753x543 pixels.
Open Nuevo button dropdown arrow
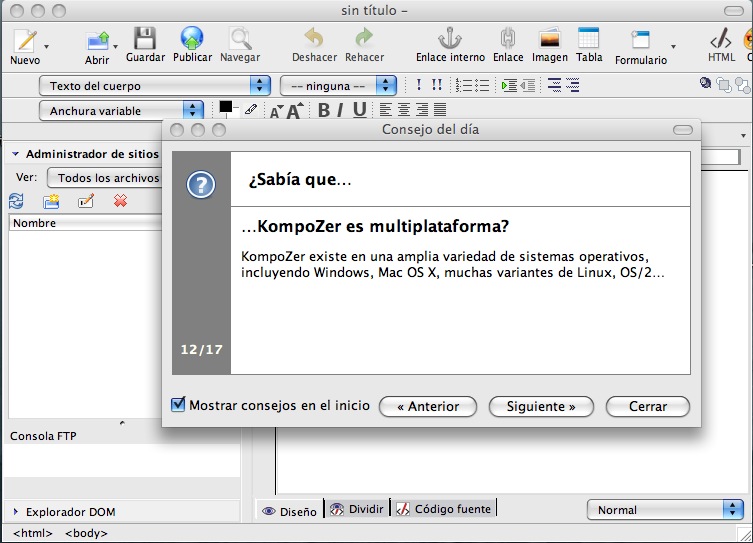point(47,47)
